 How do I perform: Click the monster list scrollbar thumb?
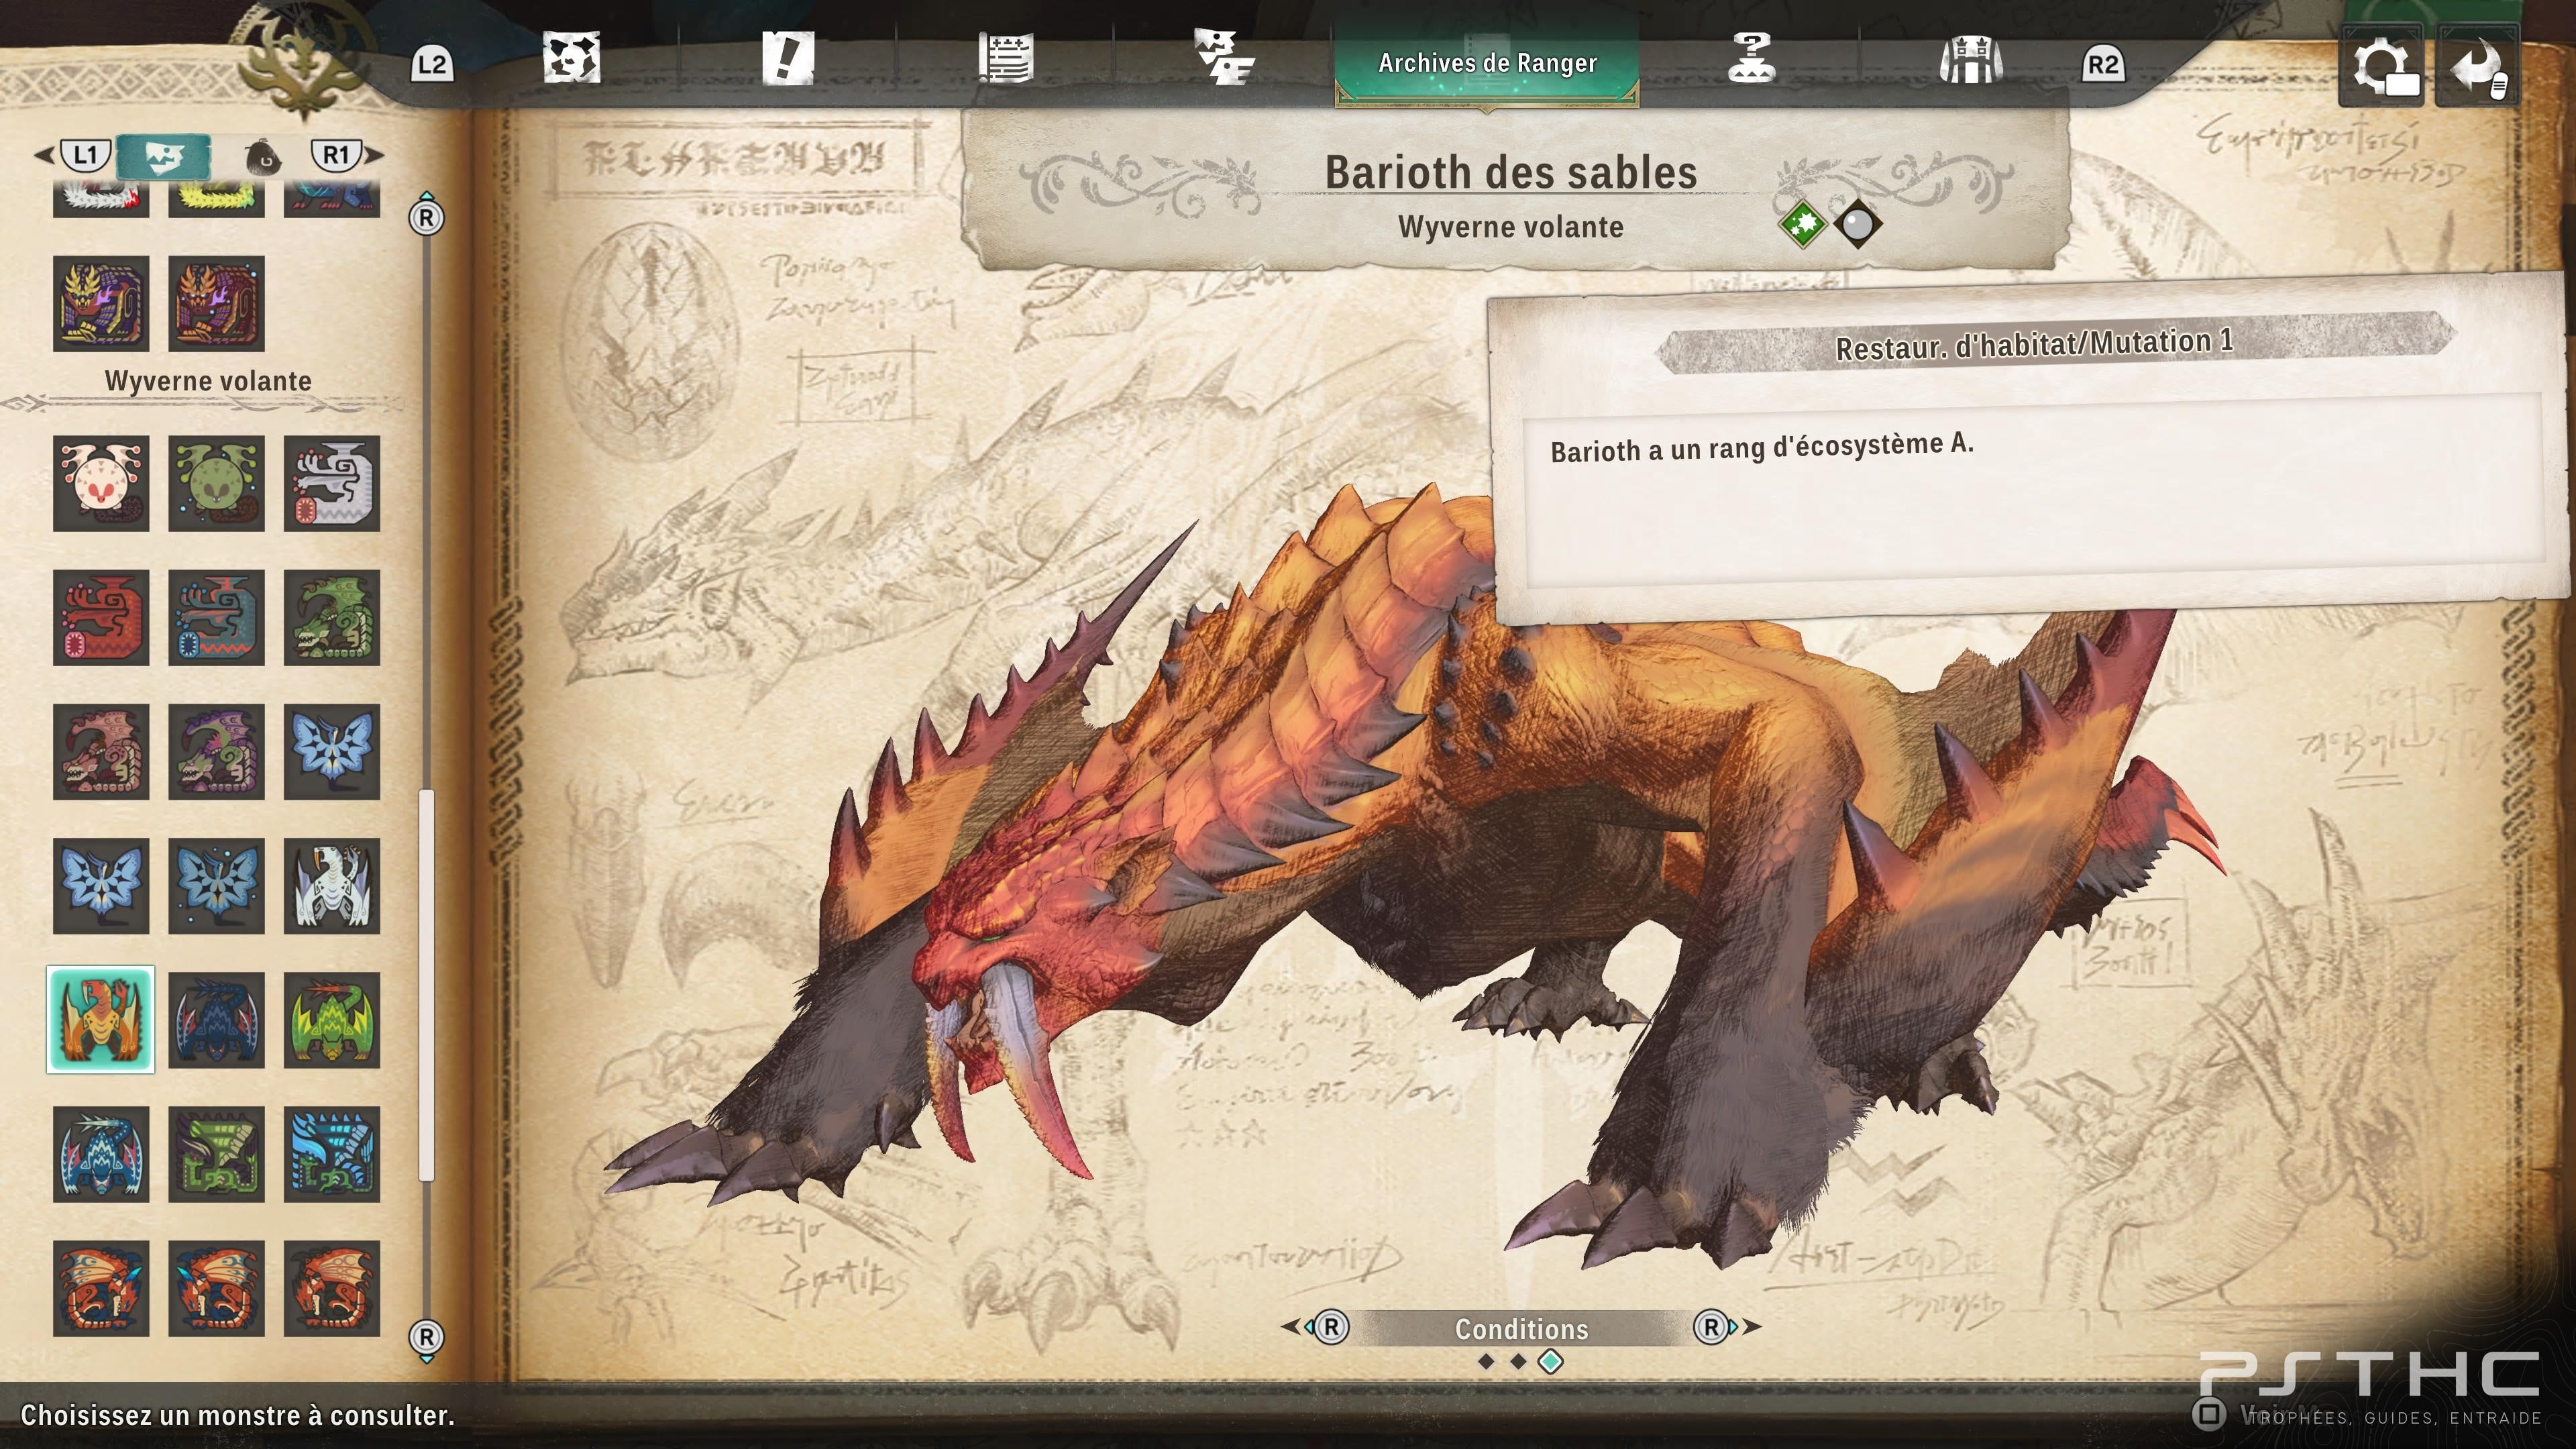click(x=427, y=985)
